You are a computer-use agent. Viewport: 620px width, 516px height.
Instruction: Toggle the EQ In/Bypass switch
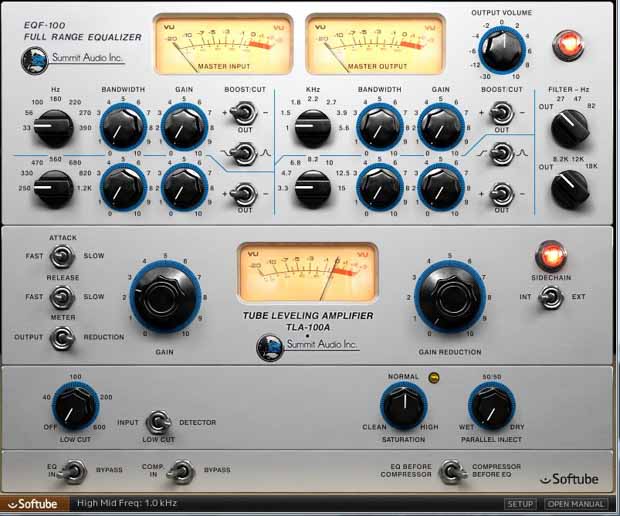tap(71, 469)
